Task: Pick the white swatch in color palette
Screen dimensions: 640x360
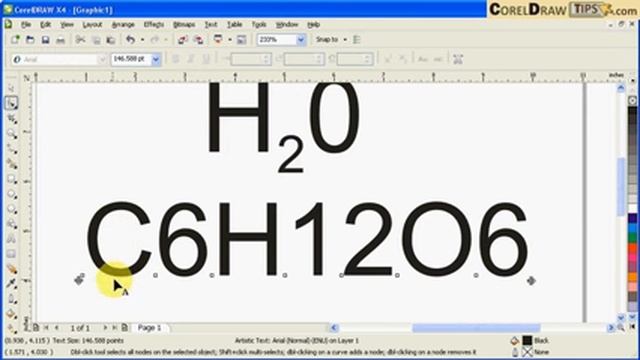Action: click(x=632, y=208)
